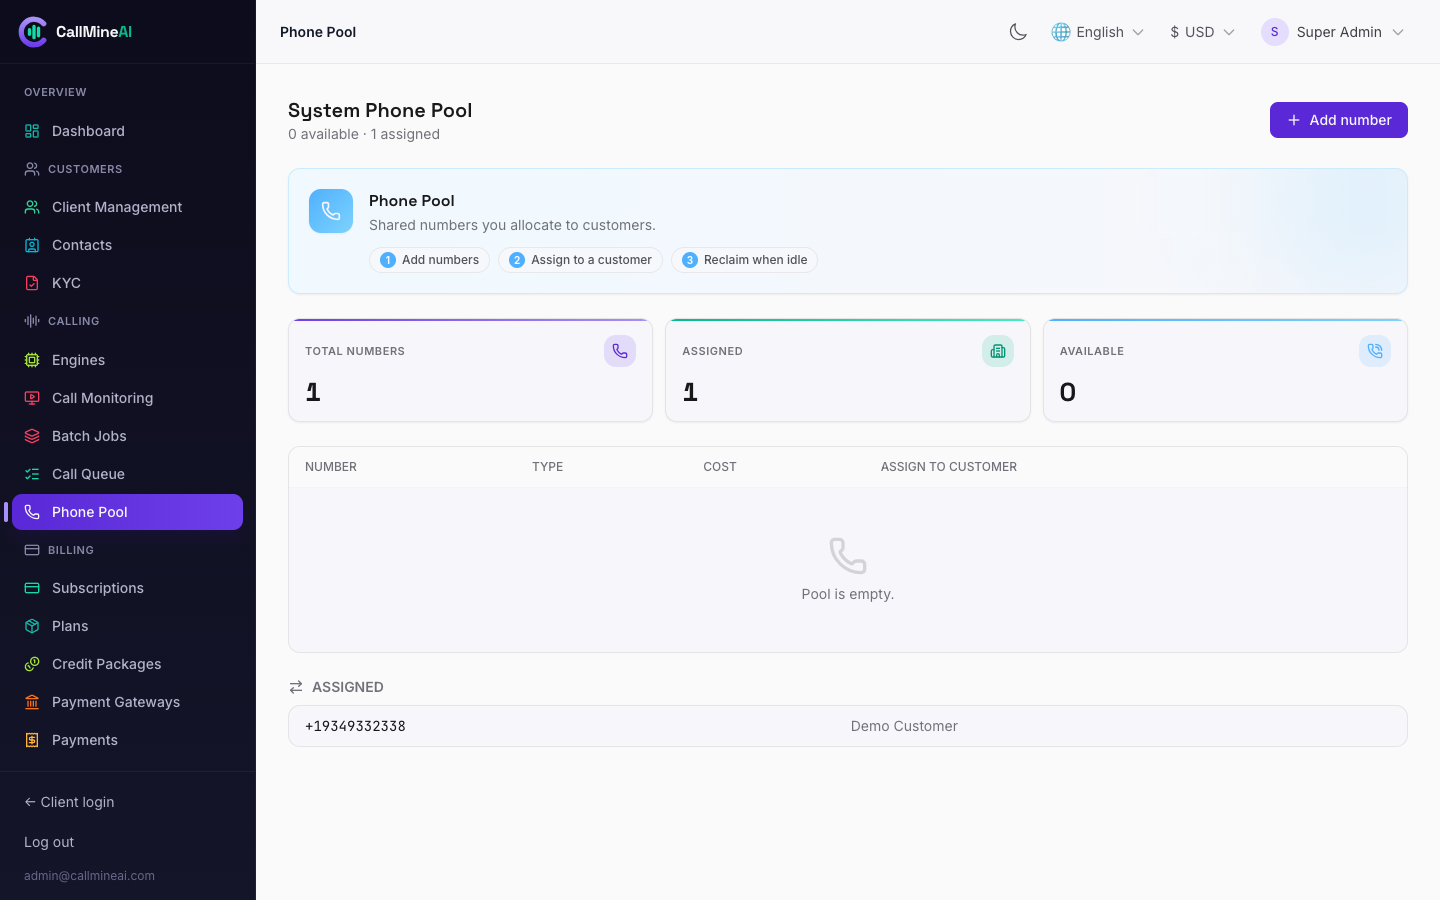Click the CallMineAI logo icon
The width and height of the screenshot is (1440, 900).
(33, 32)
